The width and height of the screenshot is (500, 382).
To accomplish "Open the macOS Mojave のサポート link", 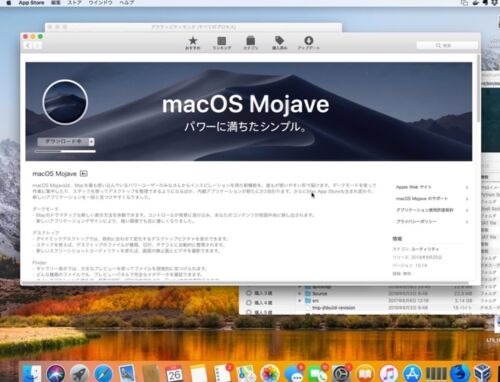I will point(422,199).
